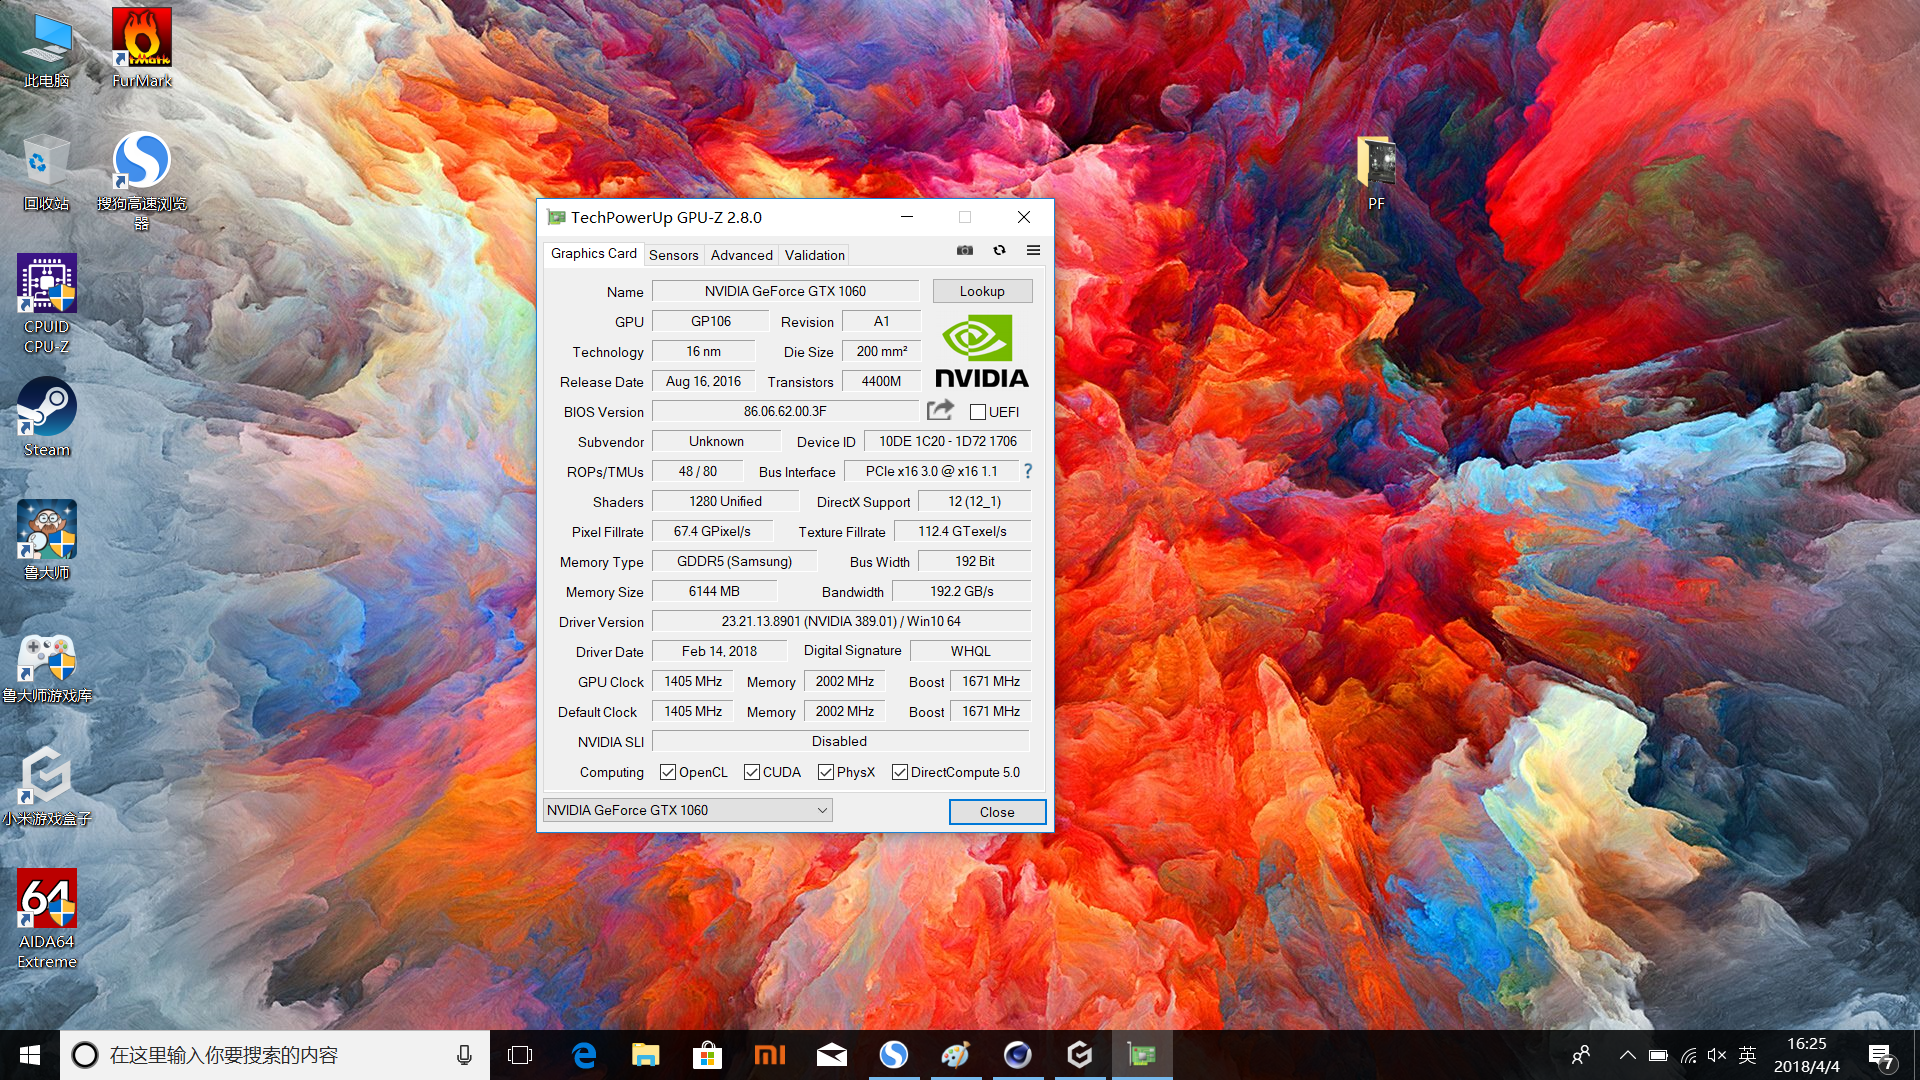The width and height of the screenshot is (1920, 1080).
Task: Click the NVIDIA SLI Disabled field
Action: (840, 741)
